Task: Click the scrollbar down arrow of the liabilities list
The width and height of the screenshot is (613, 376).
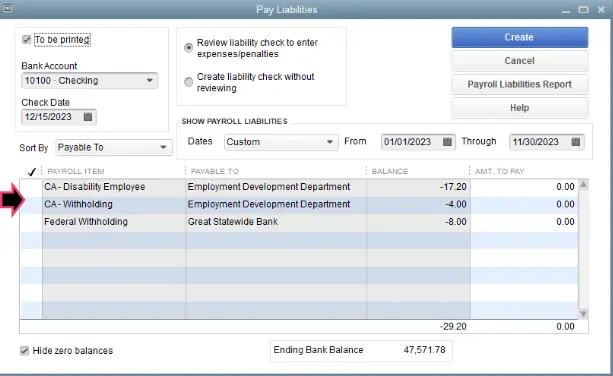Action: pos(583,313)
